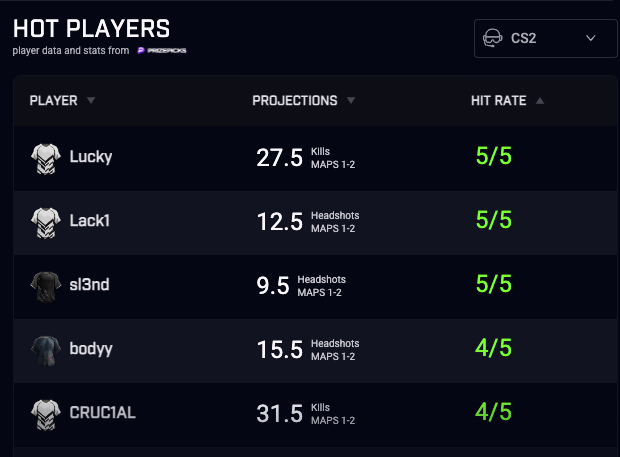Click CRUC1AL's white jersey icon

[x=46, y=413]
